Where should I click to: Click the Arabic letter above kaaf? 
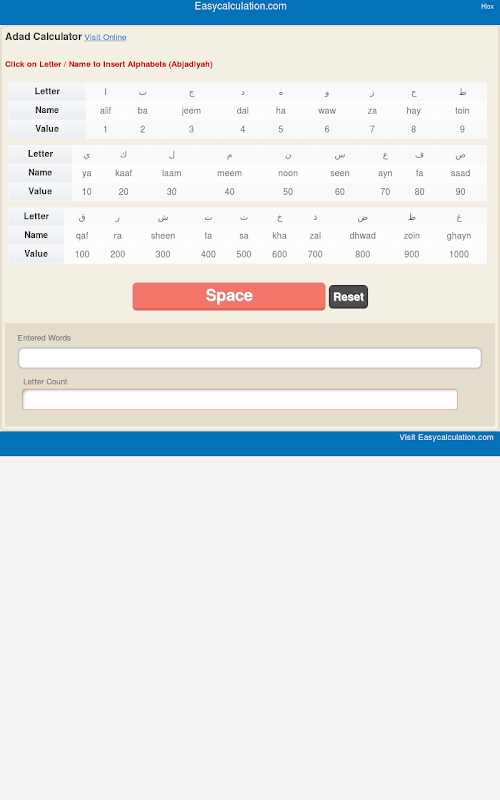pos(123,155)
